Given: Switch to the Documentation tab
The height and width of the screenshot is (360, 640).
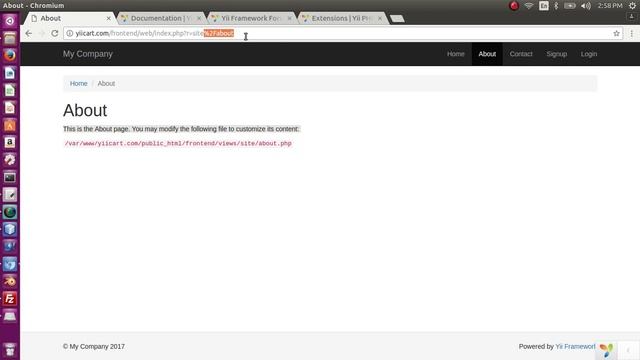Looking at the screenshot, I should [x=161, y=18].
